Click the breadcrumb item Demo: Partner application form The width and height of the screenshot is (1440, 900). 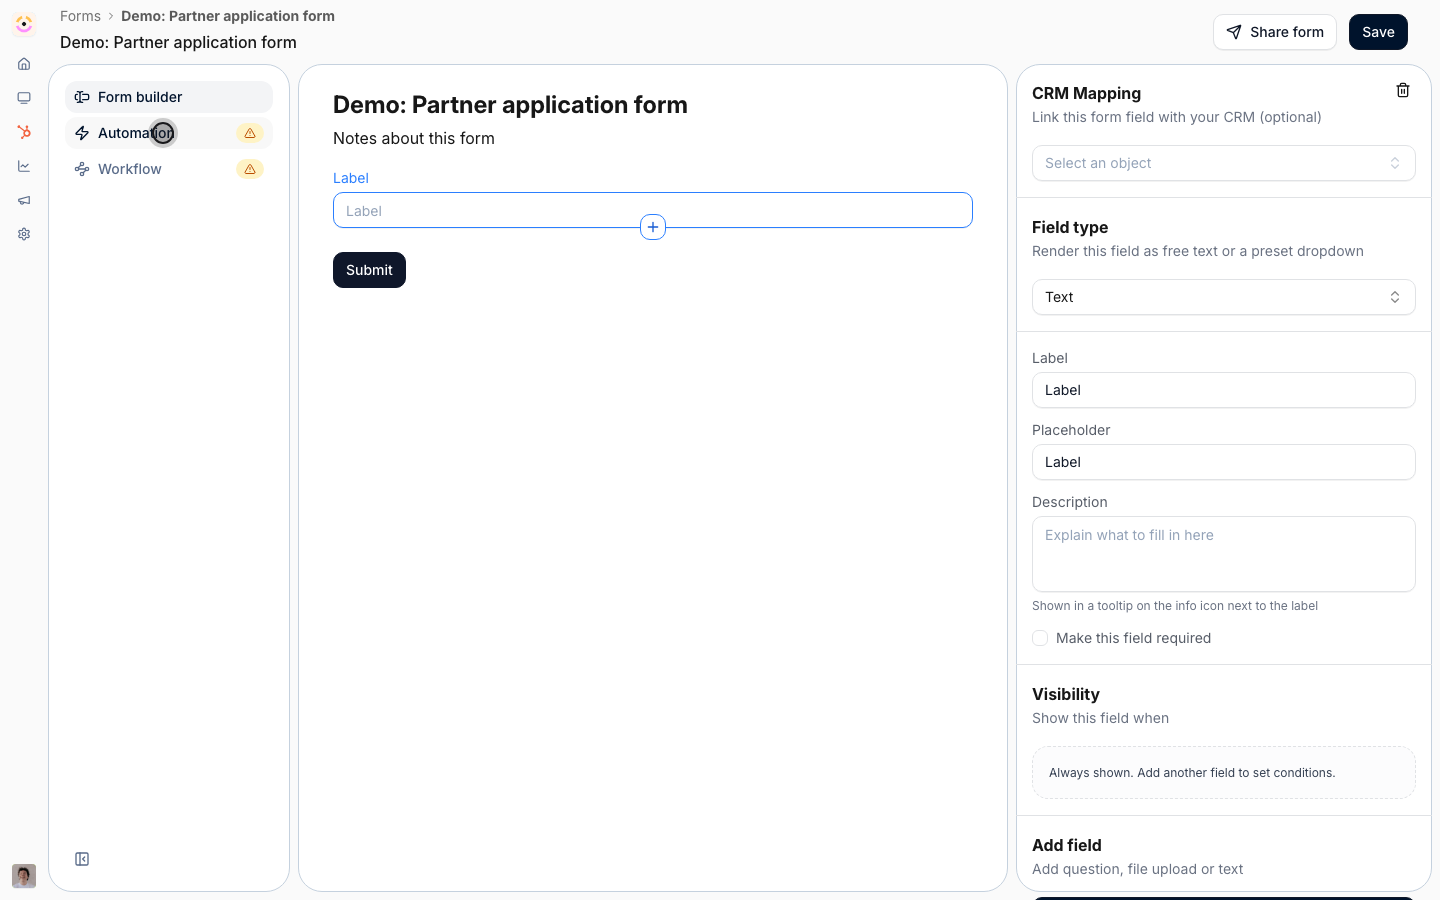(x=228, y=16)
